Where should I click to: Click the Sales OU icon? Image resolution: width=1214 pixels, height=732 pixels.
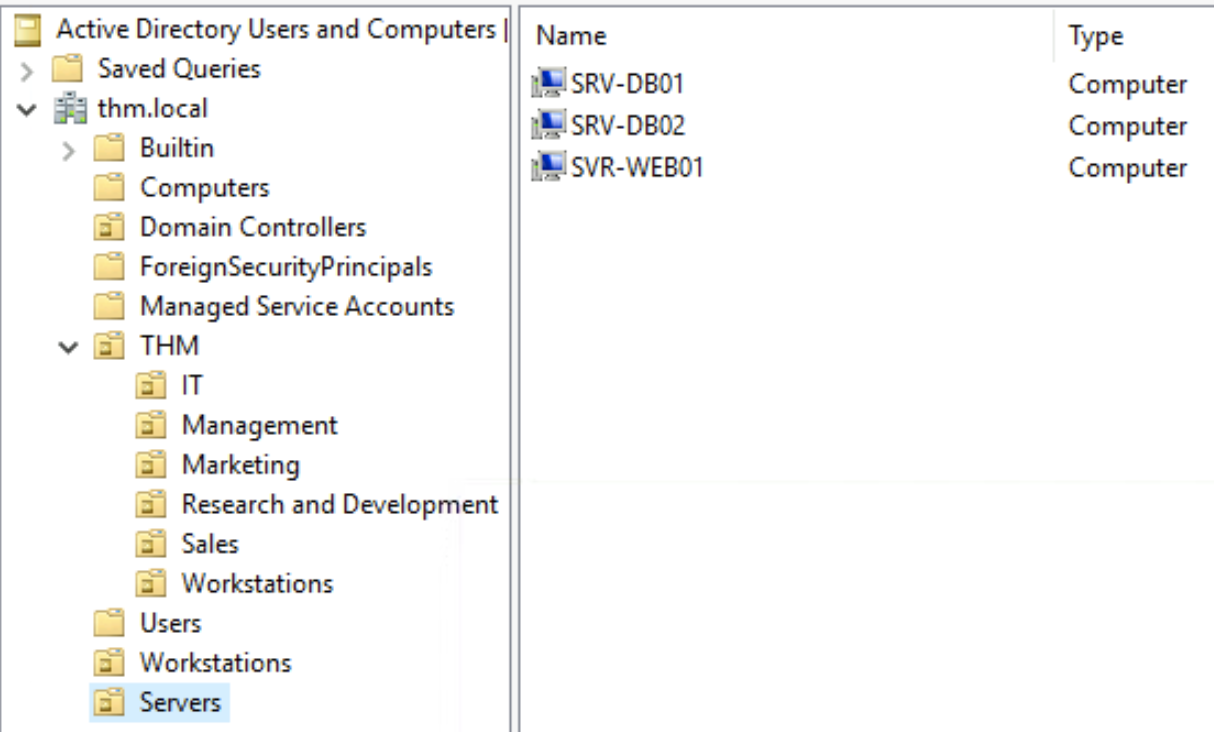tap(149, 544)
